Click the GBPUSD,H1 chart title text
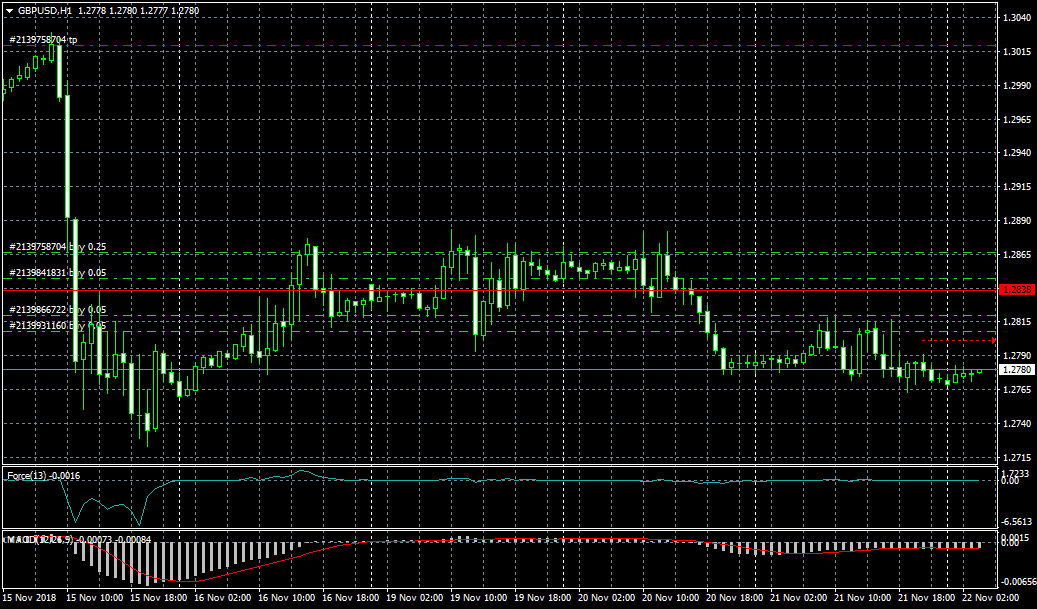 pos(45,10)
